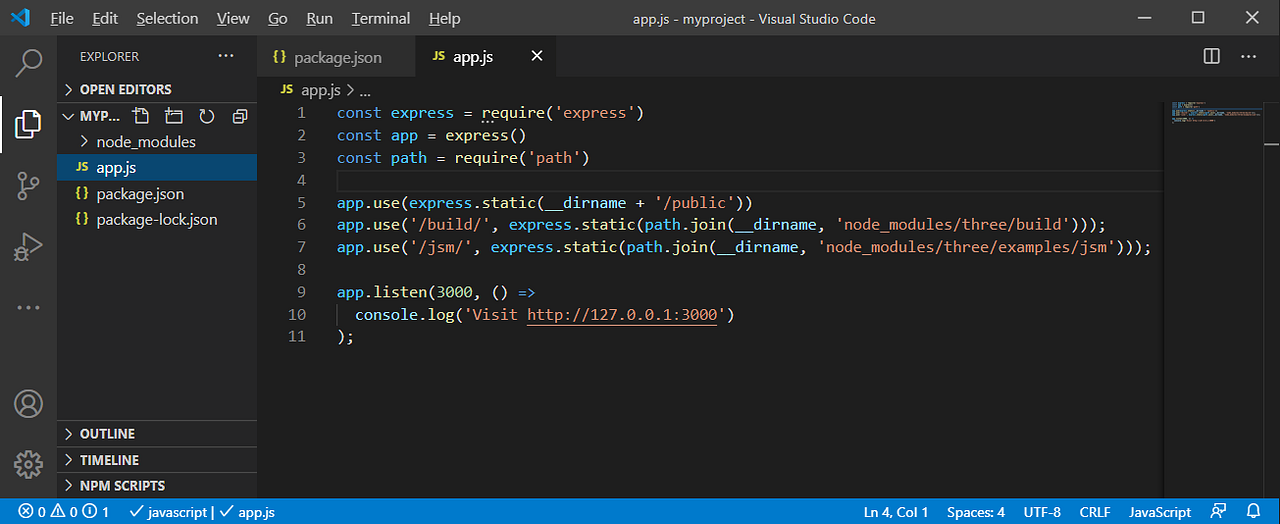Click the feedback icon in status bar

coord(1218,512)
